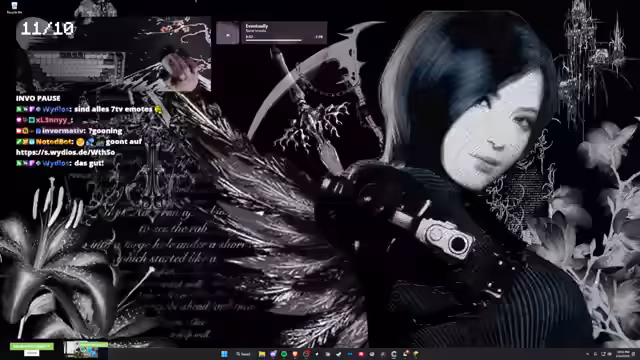Click the white C-shaped taskbar icon
The height and width of the screenshot is (360, 640).
[x=394, y=354]
